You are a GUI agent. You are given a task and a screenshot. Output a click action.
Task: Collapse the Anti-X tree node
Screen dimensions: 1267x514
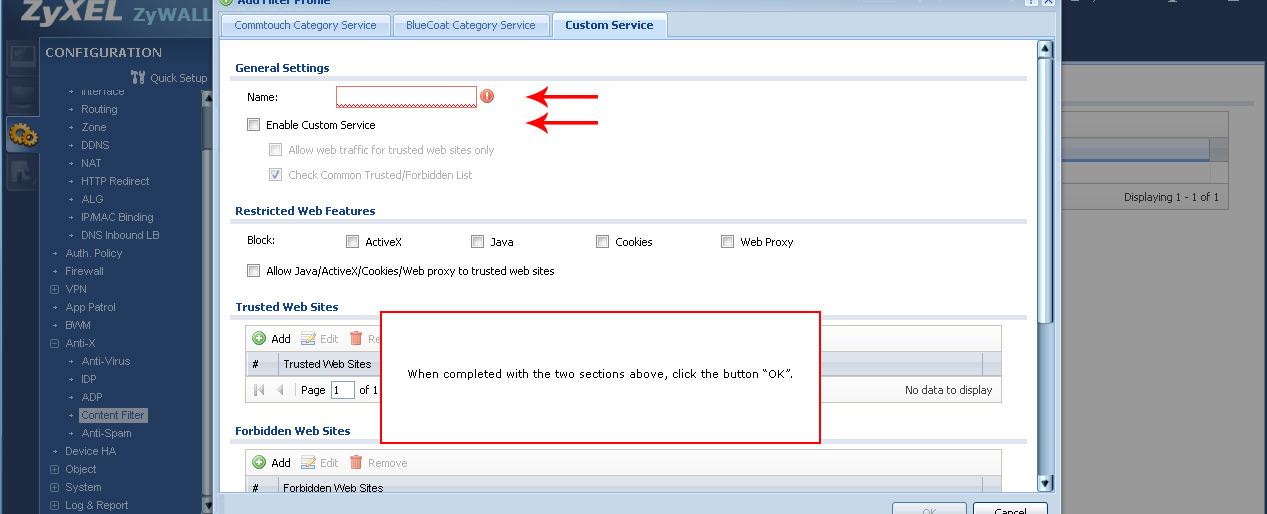pos(55,343)
